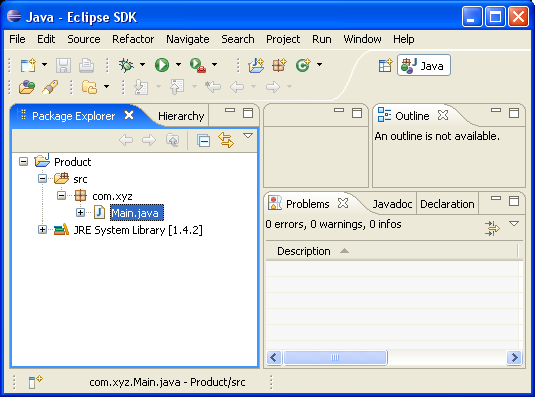
Task: Open the Navigate menu
Action: tap(188, 39)
